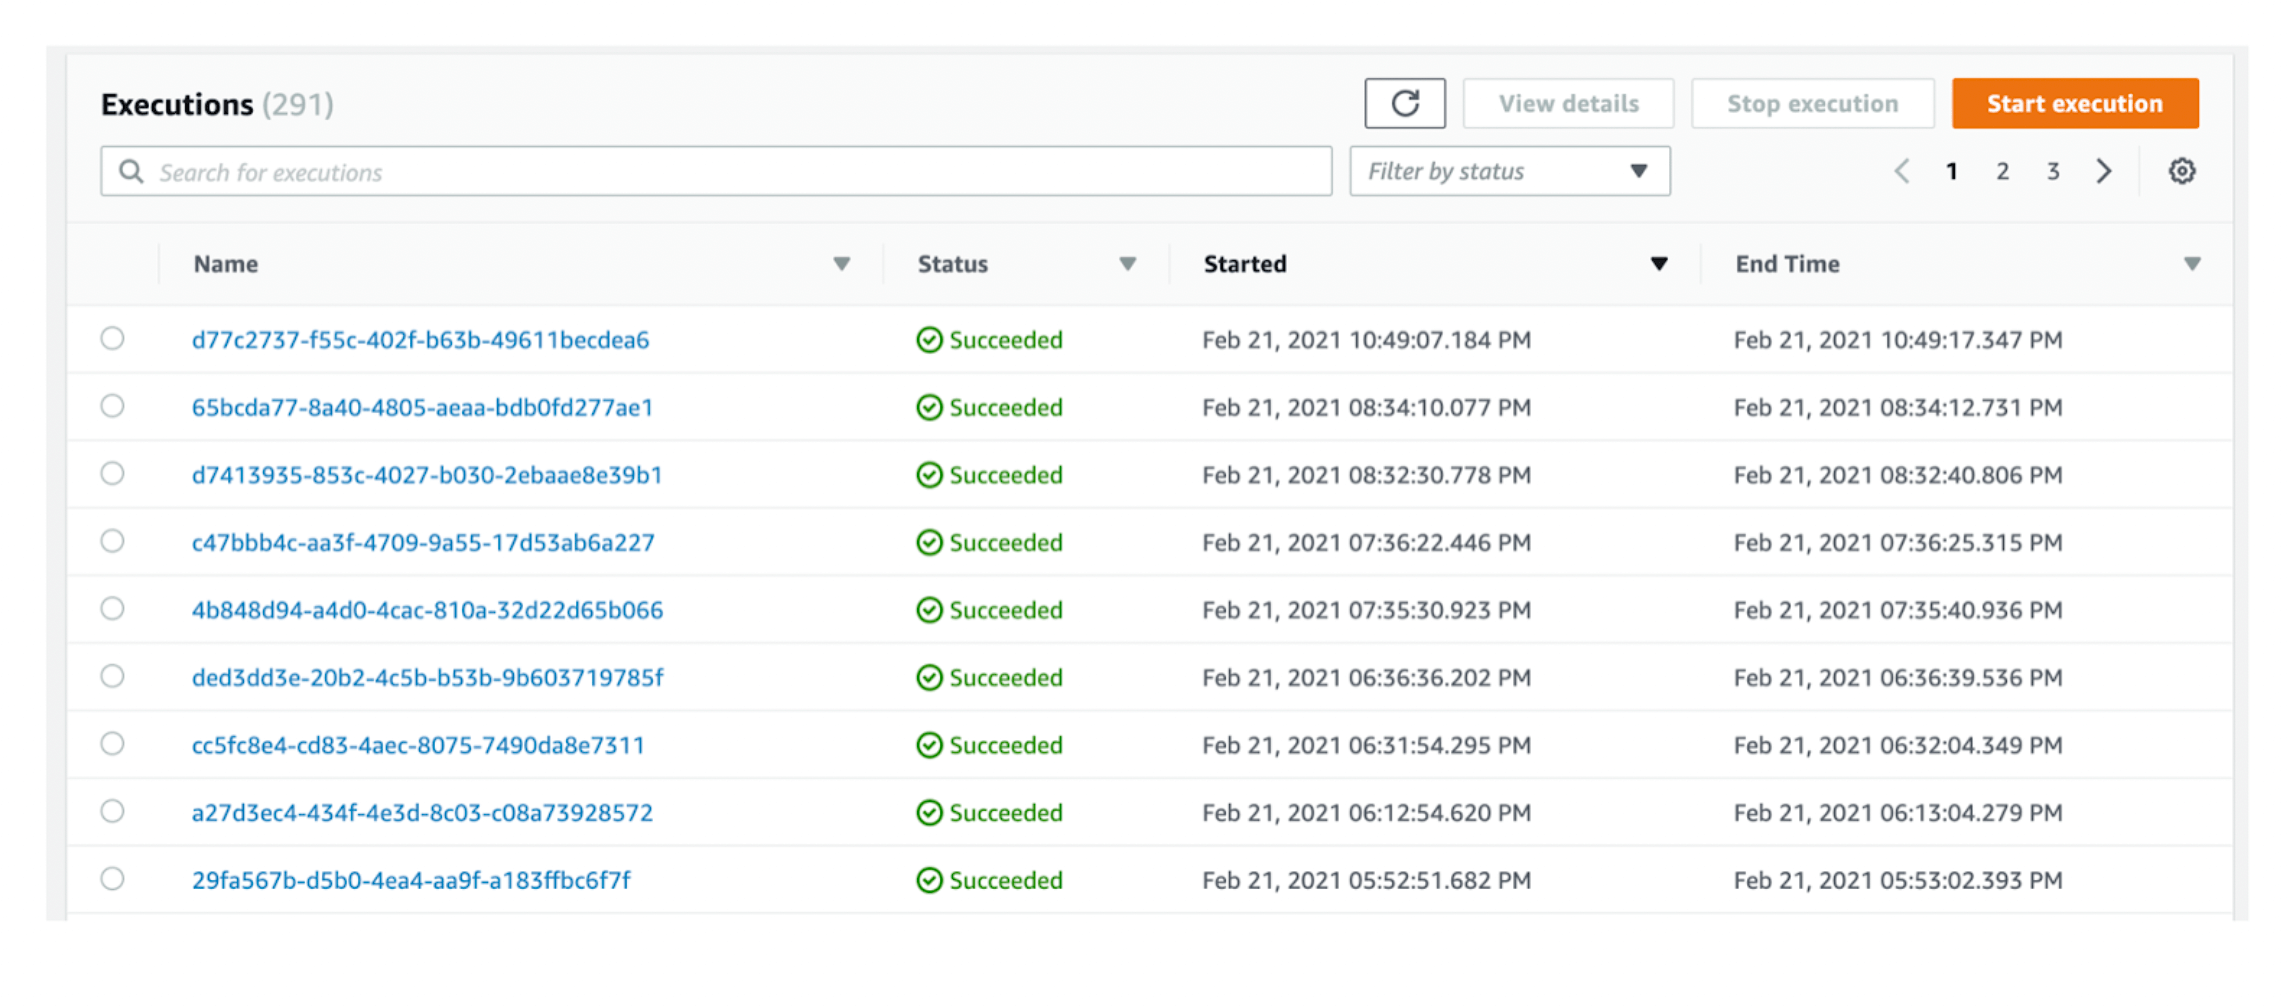Go to the previous page with the left chevron

1901,171
